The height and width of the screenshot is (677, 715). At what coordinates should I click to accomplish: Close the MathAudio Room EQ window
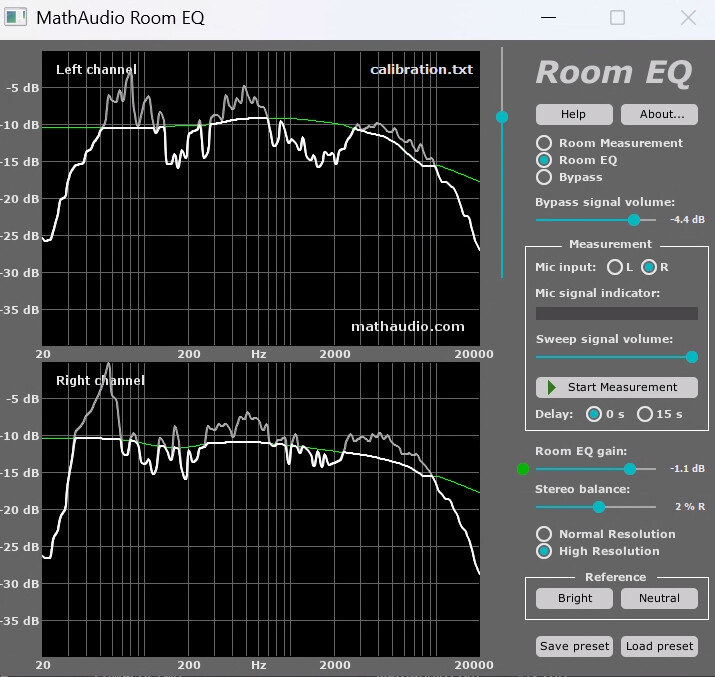tap(687, 18)
